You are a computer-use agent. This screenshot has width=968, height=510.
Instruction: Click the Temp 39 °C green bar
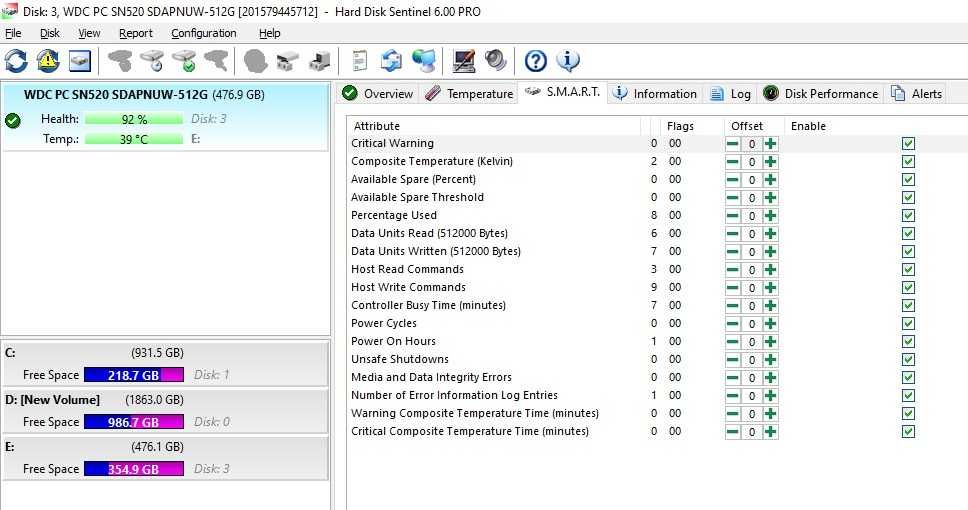click(134, 139)
